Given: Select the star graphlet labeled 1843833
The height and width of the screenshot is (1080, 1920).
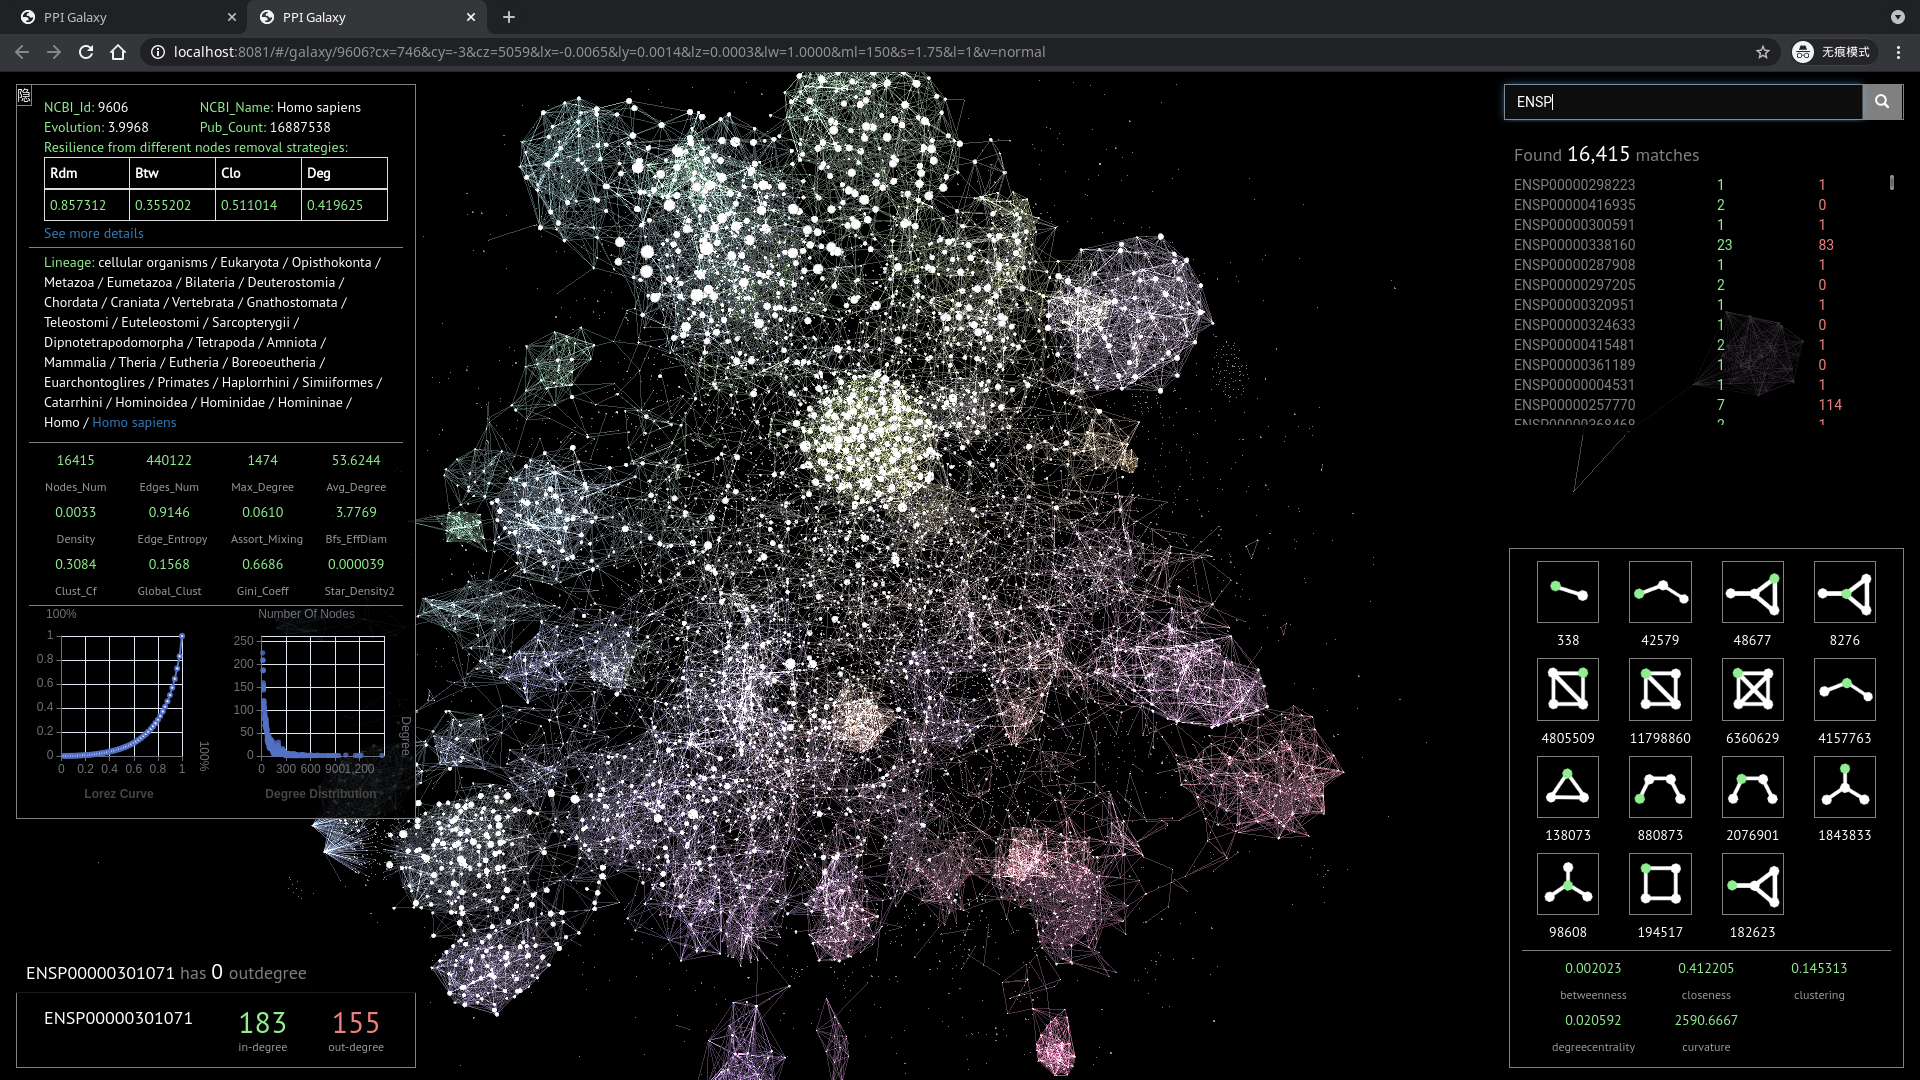Looking at the screenshot, I should [1844, 787].
